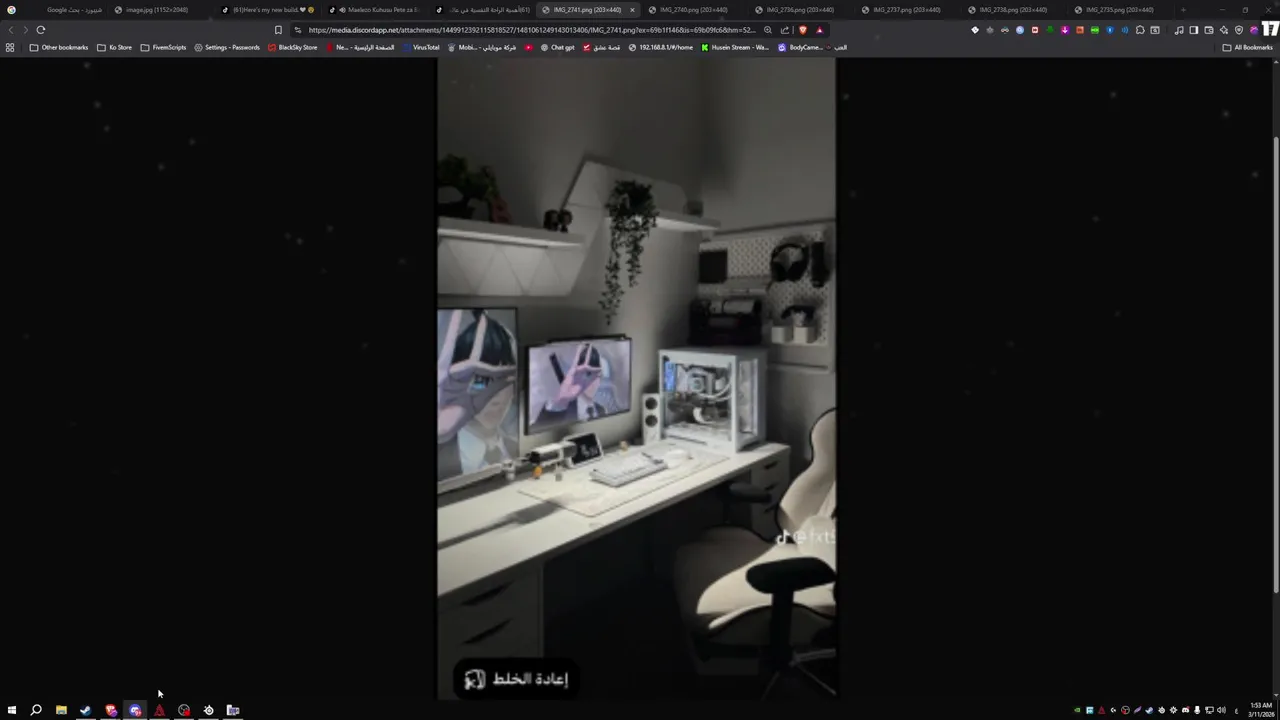Open the volume speaker icon in system tray
1280x720 pixels.
click(1221, 710)
